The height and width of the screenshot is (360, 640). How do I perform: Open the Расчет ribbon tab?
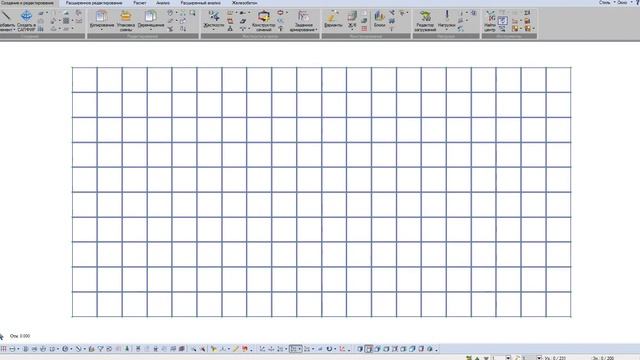[140, 3]
